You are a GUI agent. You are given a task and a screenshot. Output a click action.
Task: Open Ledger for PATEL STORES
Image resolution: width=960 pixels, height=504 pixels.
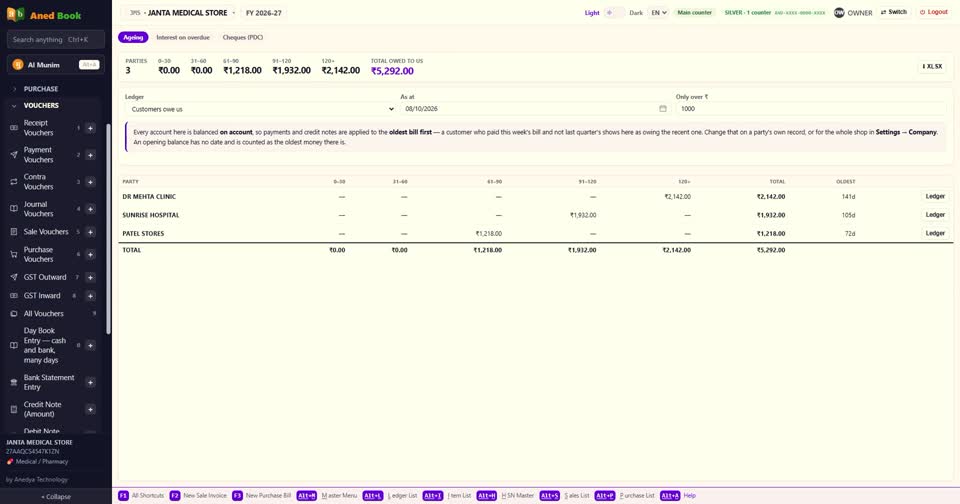tap(935, 233)
